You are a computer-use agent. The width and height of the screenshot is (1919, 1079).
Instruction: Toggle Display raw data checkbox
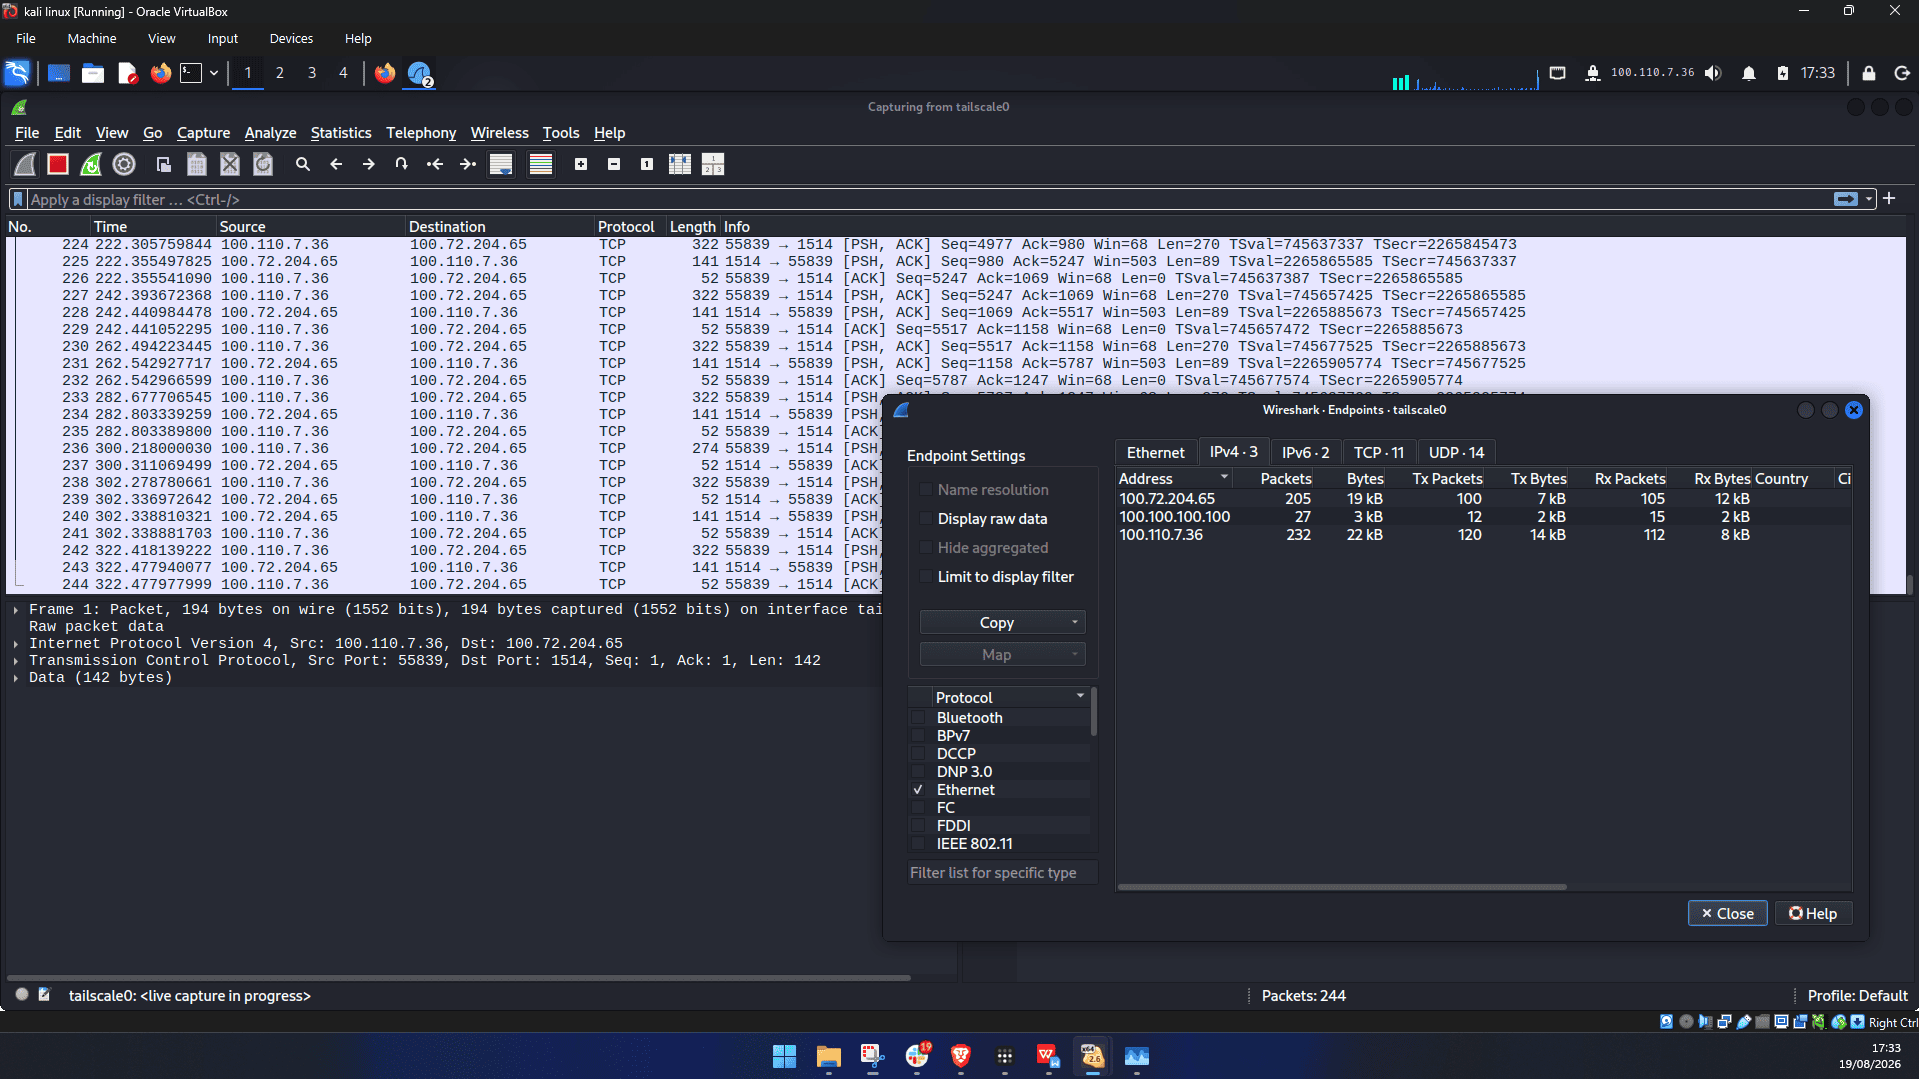coord(926,519)
